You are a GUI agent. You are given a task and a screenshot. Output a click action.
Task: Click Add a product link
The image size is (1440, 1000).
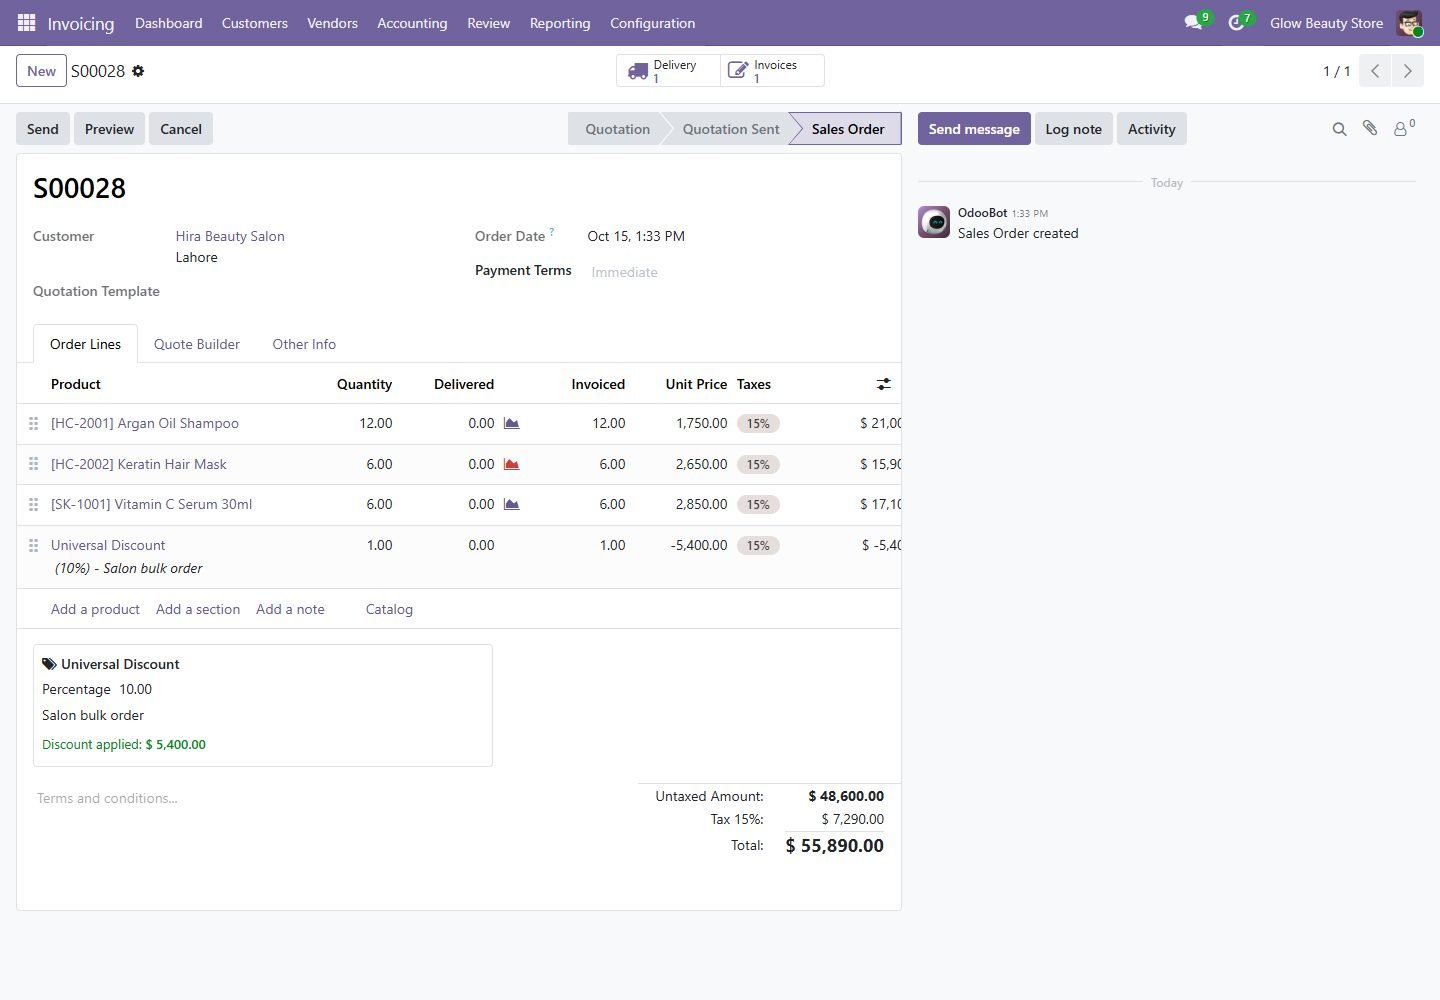tap(95, 609)
